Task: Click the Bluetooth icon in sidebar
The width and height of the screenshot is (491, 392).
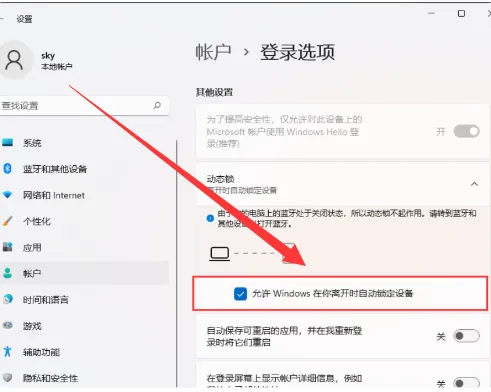Action: point(7,169)
